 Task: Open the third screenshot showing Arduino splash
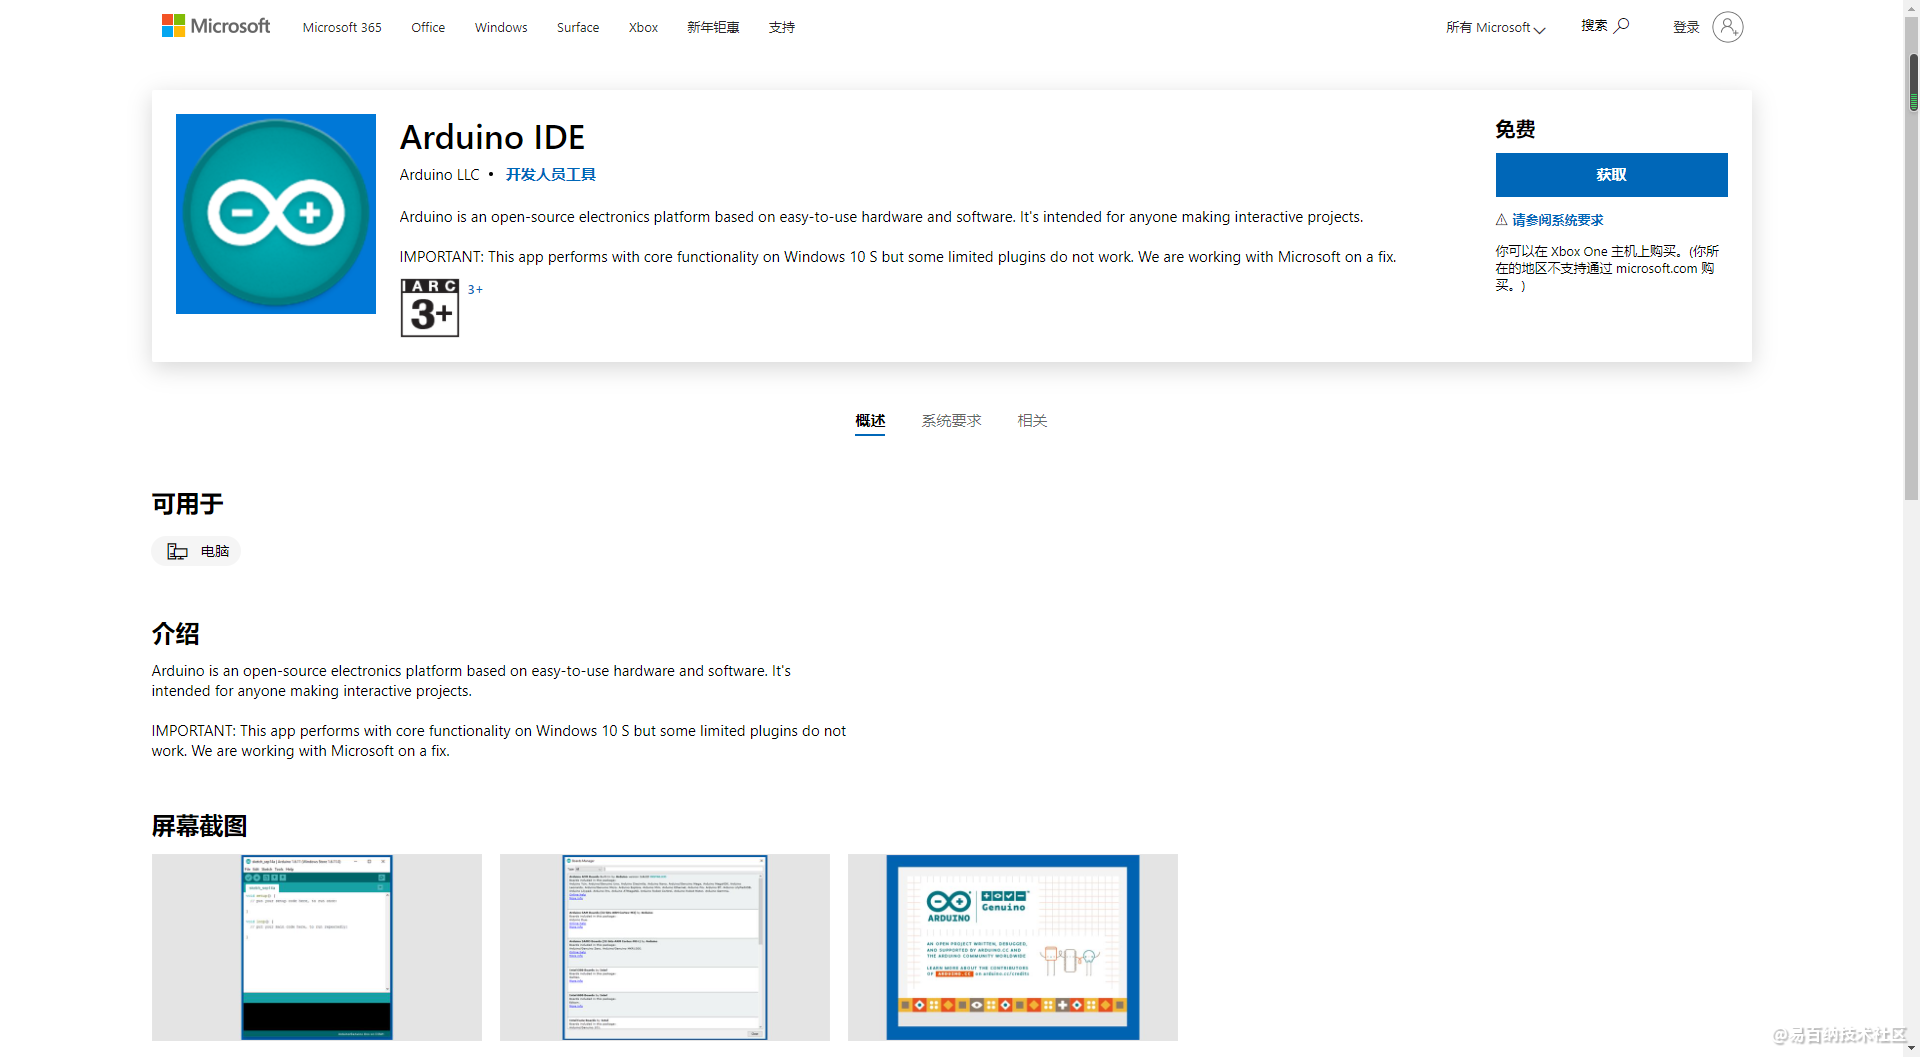[1013, 947]
